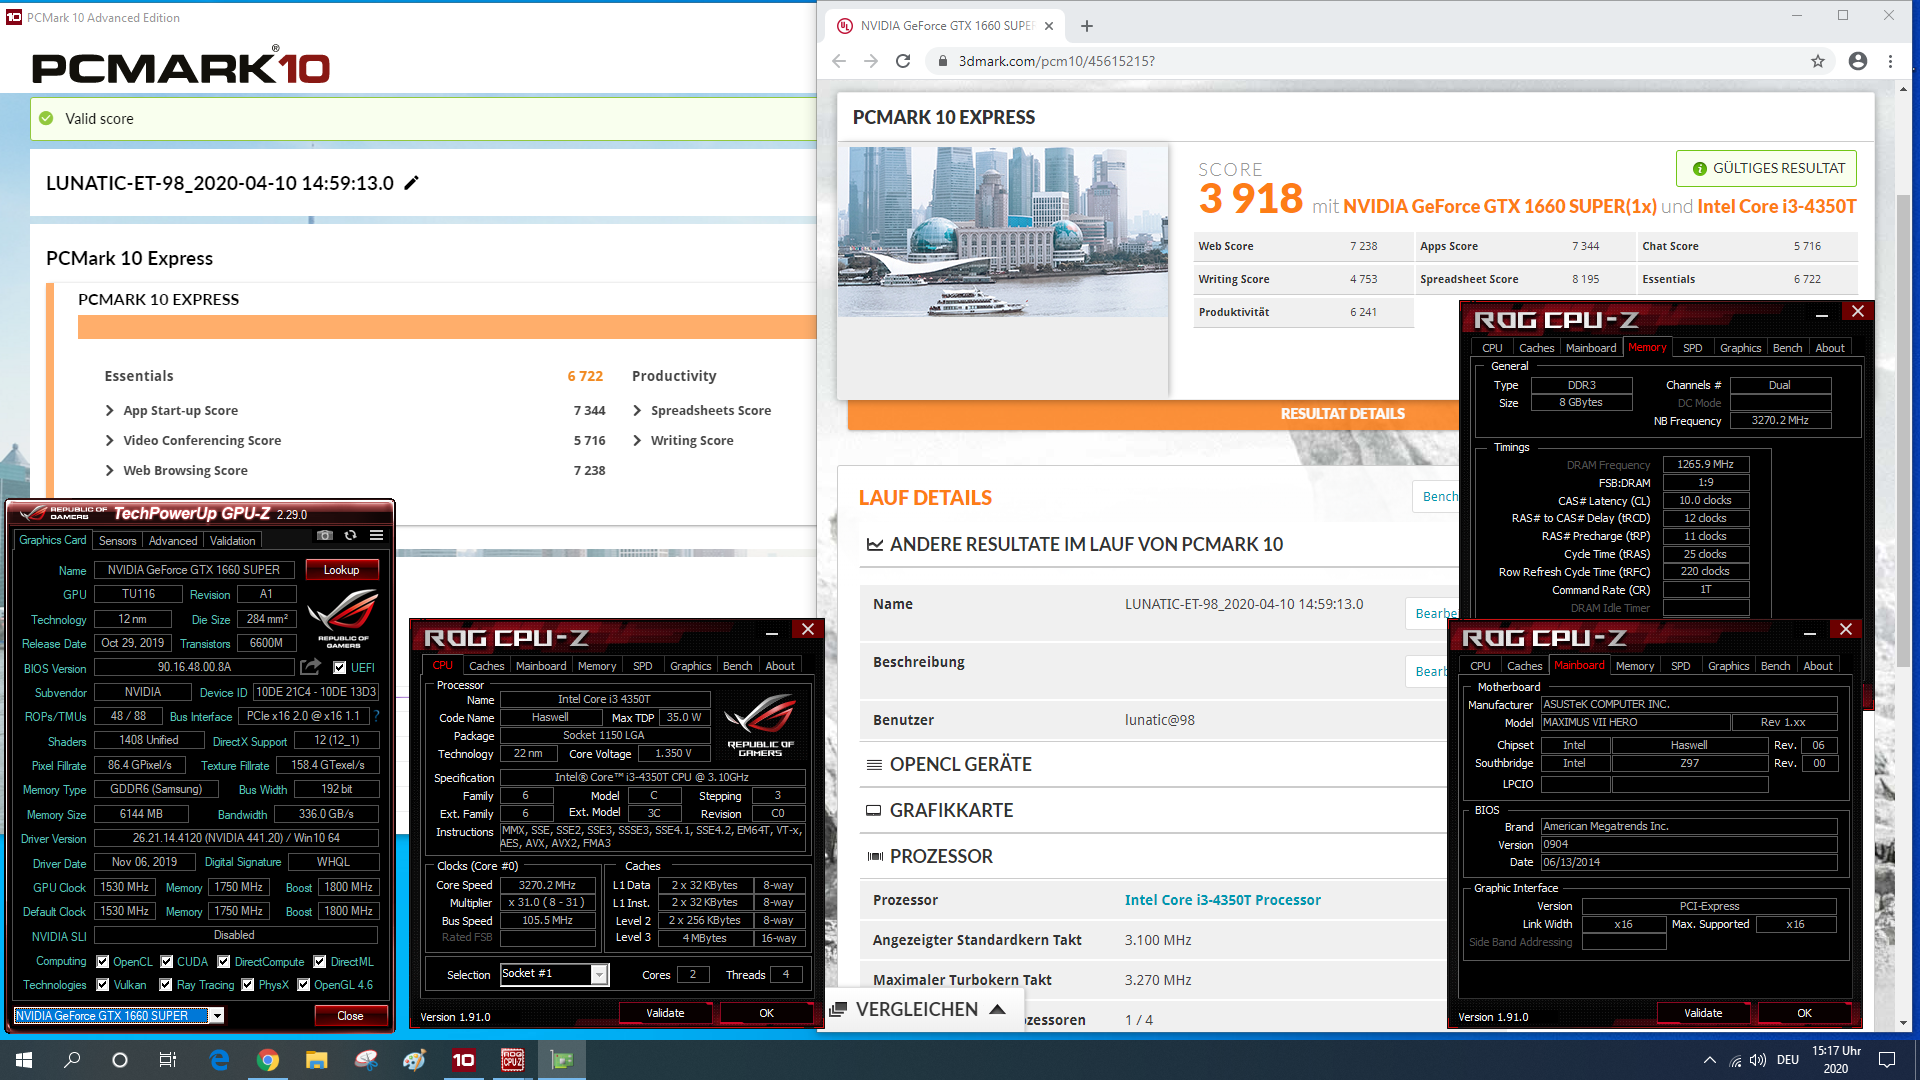
Task: Click the edit pencil icon next to result name
Action: (411, 183)
